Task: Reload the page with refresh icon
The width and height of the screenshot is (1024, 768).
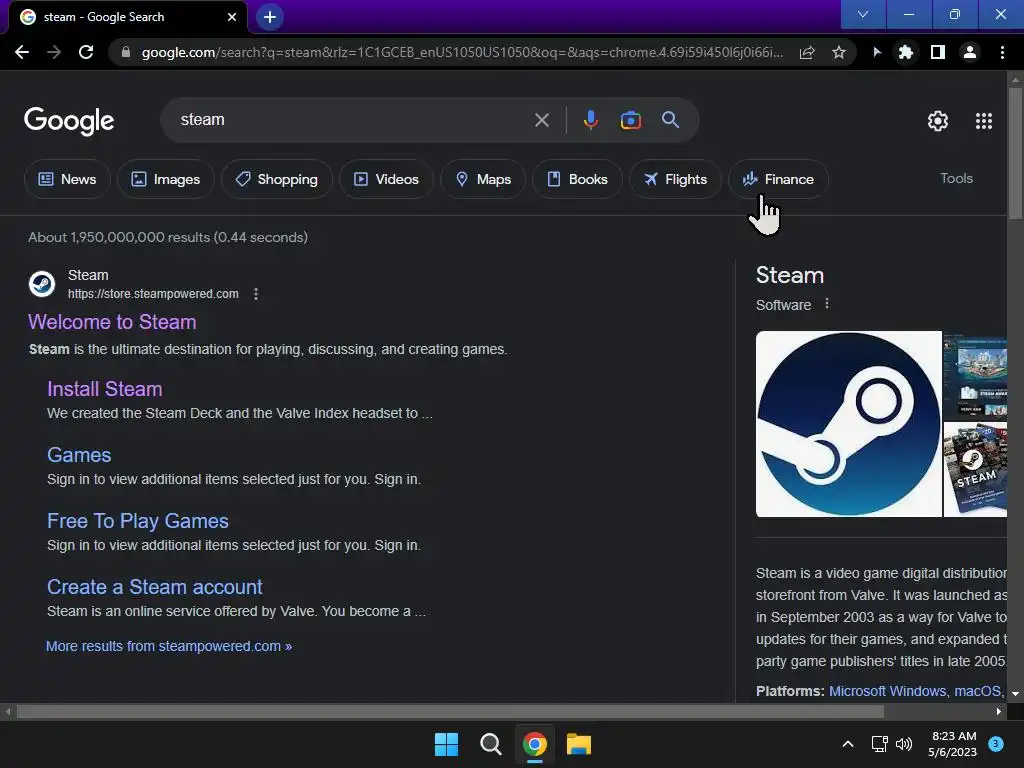Action: pos(86,52)
